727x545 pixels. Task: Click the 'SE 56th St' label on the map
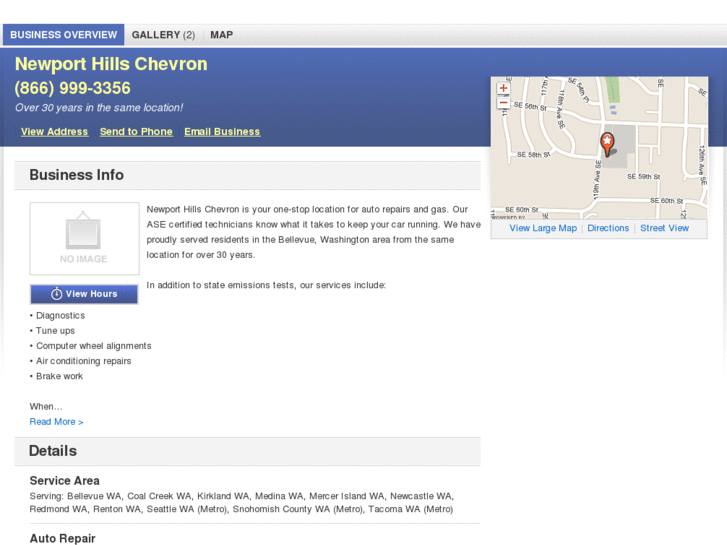pyautogui.click(x=530, y=106)
